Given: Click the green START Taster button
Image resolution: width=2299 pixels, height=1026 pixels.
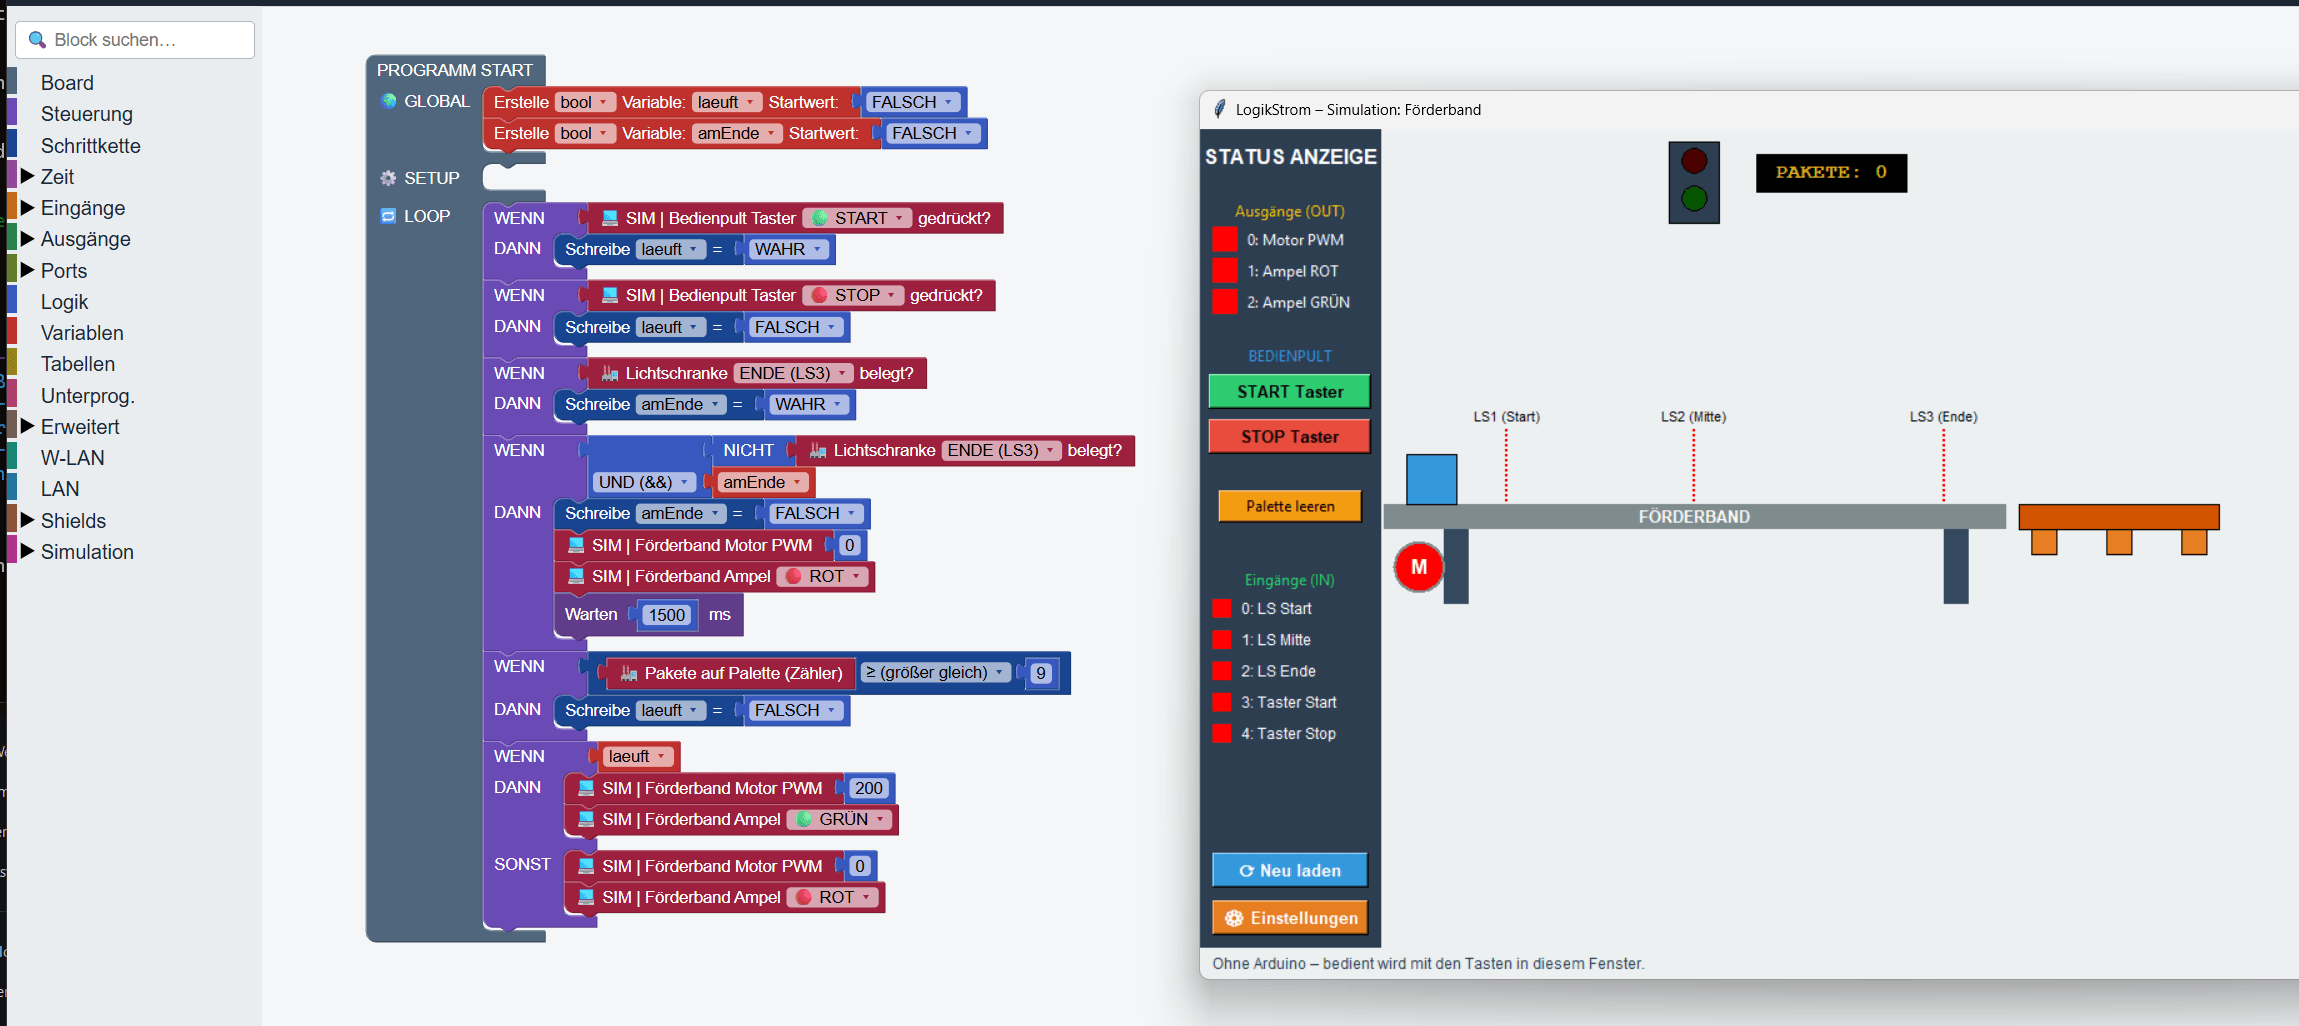Looking at the screenshot, I should (1289, 392).
